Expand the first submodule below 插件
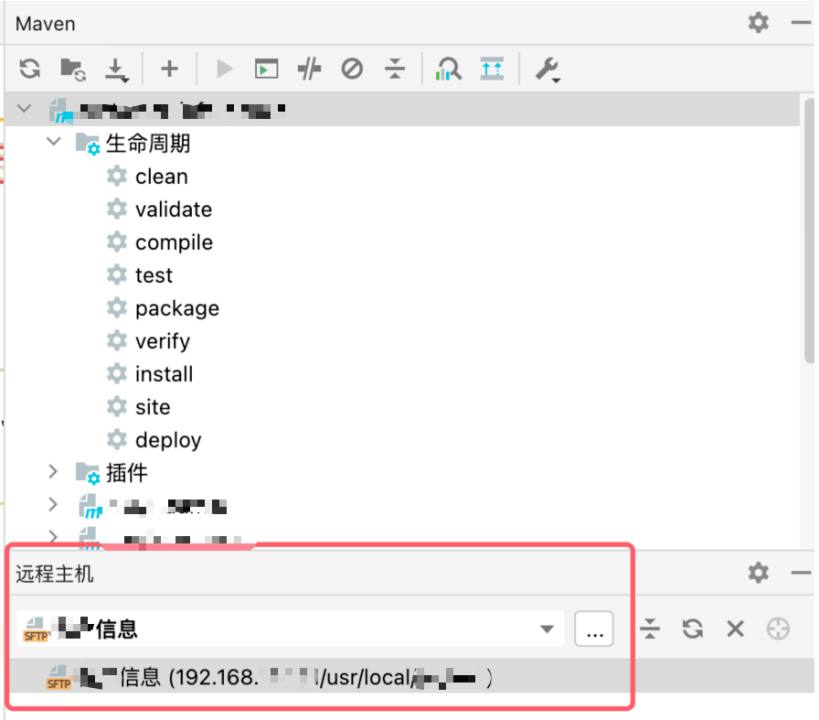 53,504
